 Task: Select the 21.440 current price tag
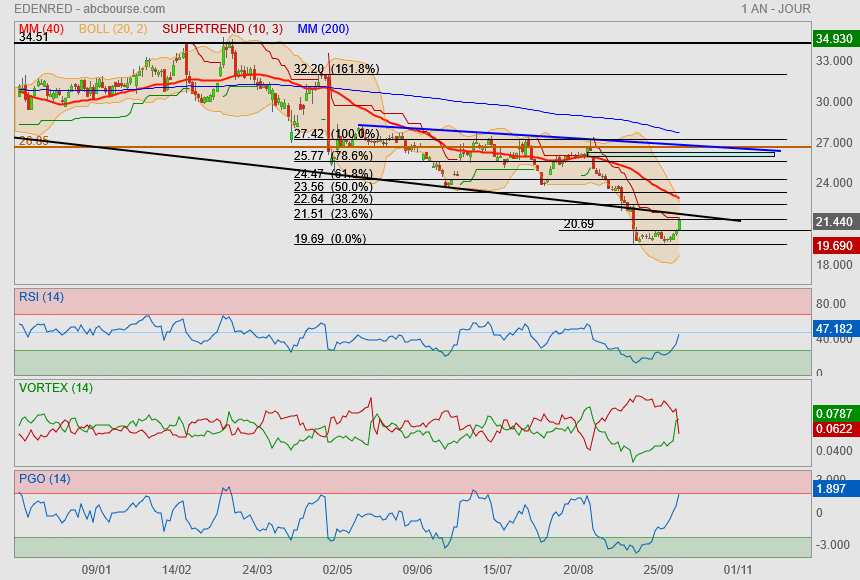click(x=834, y=220)
